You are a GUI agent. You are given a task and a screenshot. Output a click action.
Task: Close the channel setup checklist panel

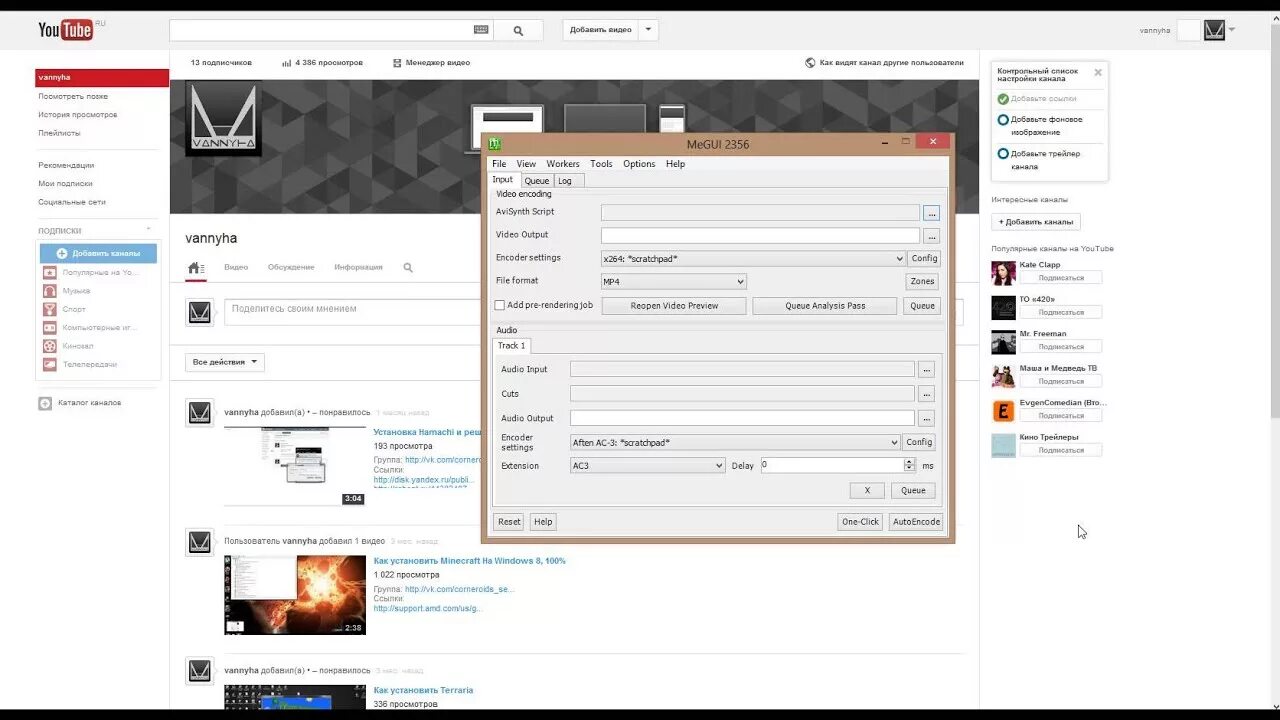pos(1098,72)
